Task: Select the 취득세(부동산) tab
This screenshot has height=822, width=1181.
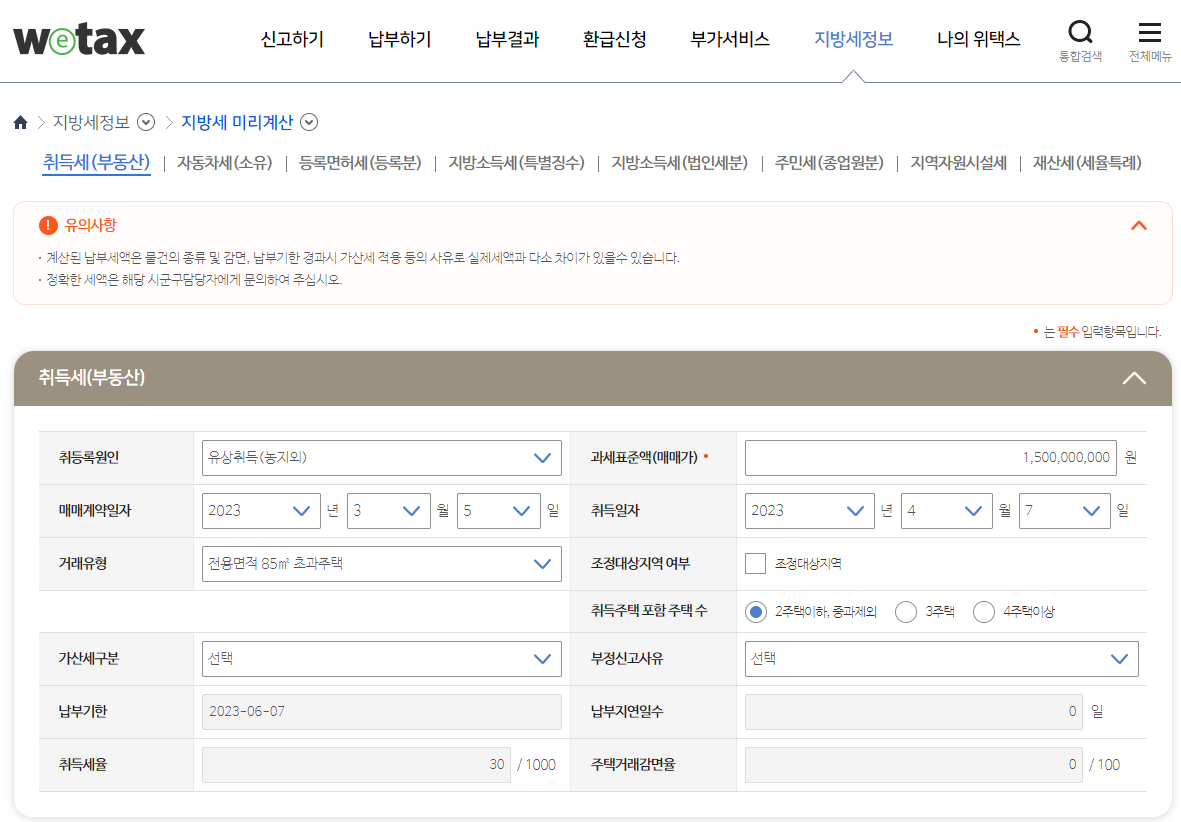Action: [96, 163]
